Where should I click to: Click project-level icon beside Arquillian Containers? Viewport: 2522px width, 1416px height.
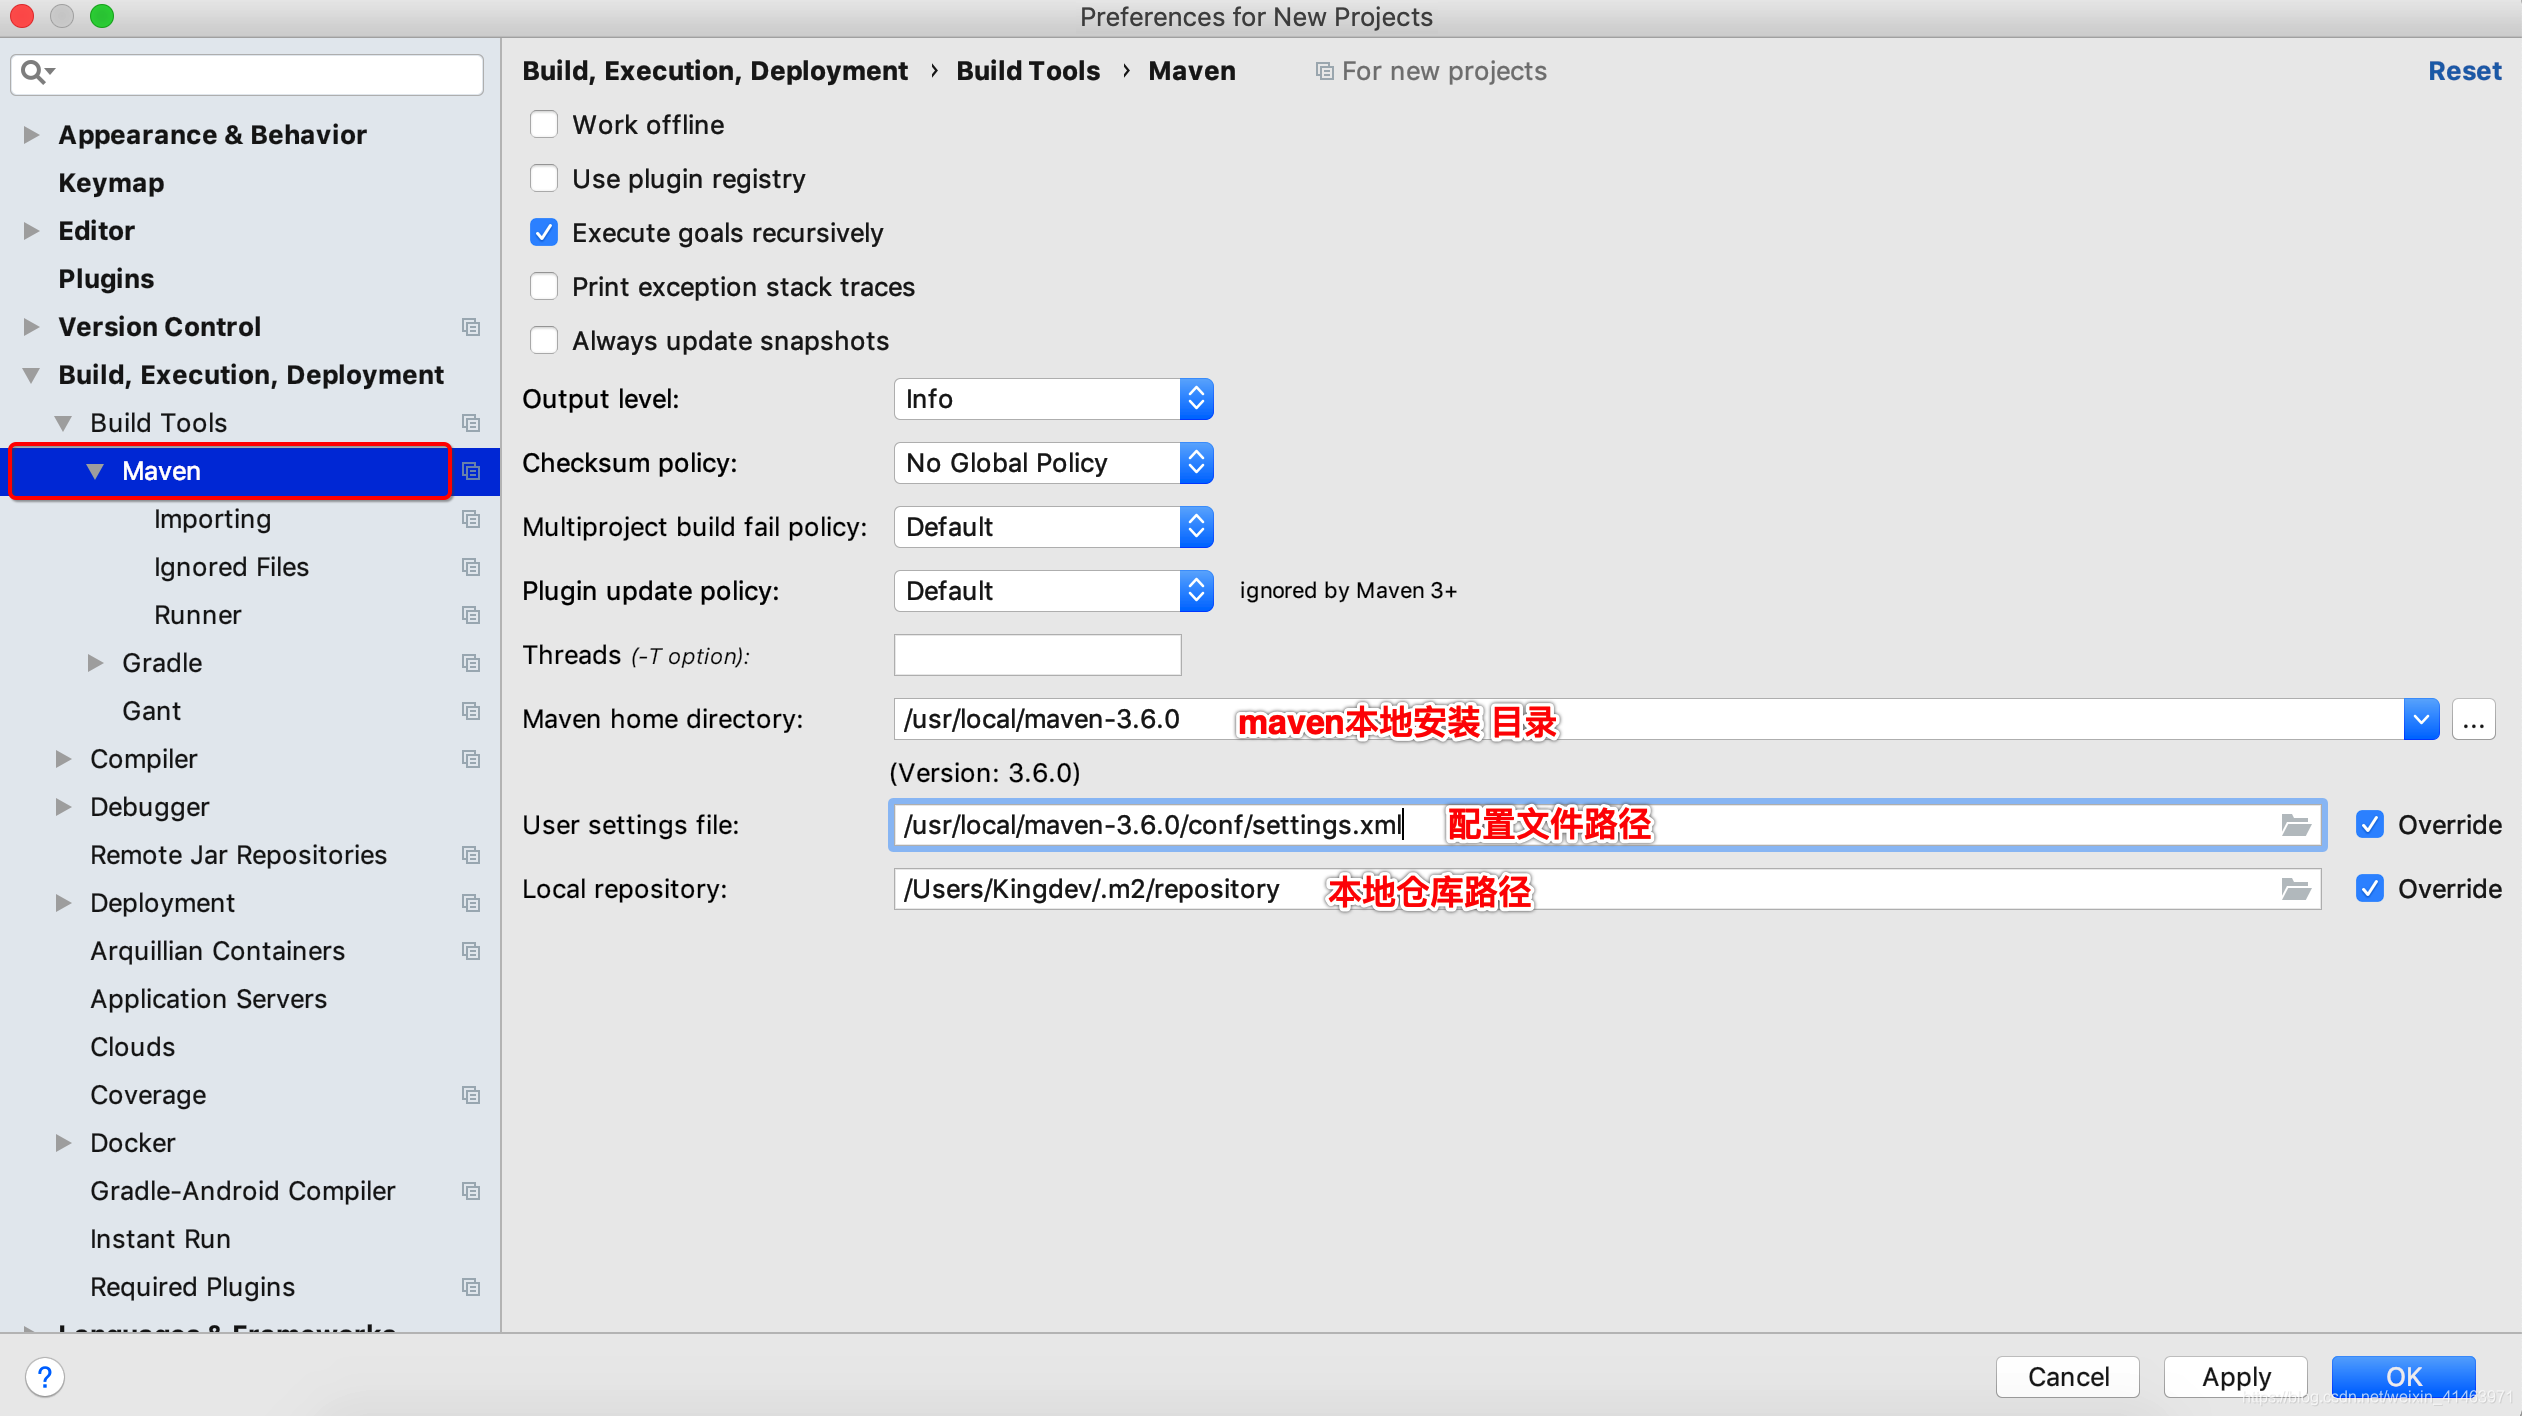coord(471,951)
